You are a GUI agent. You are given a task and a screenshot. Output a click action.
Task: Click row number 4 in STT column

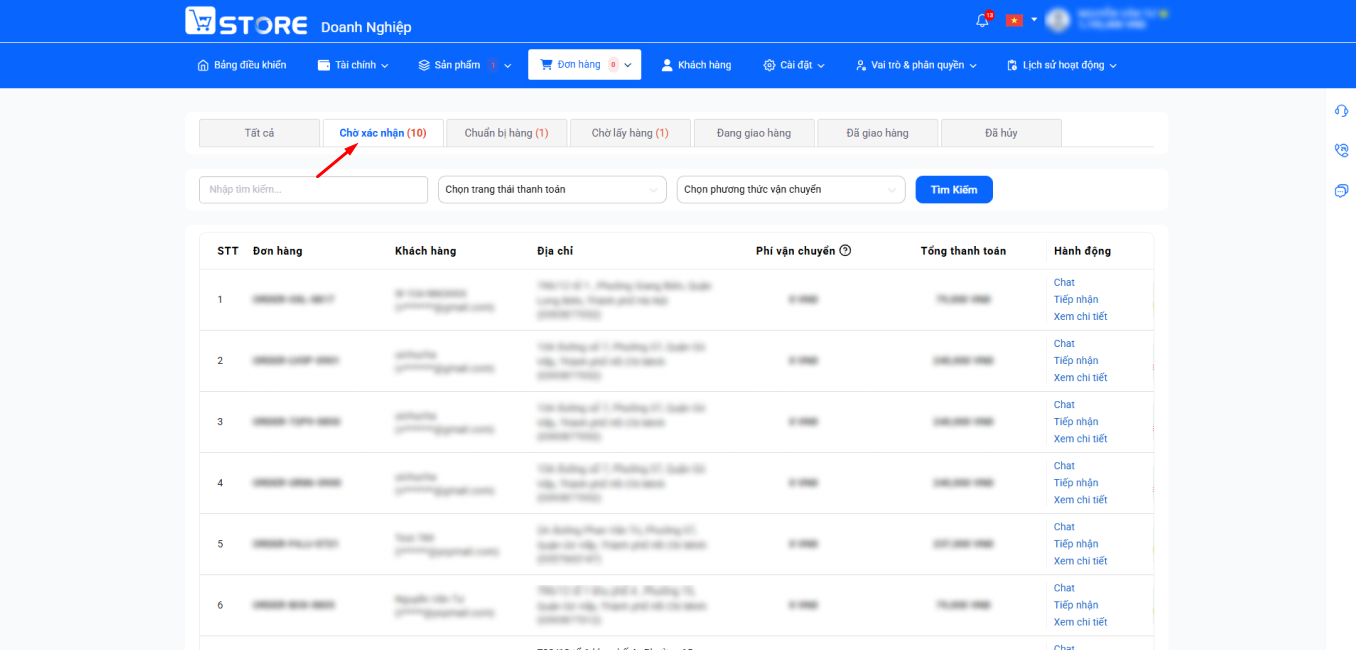[220, 483]
